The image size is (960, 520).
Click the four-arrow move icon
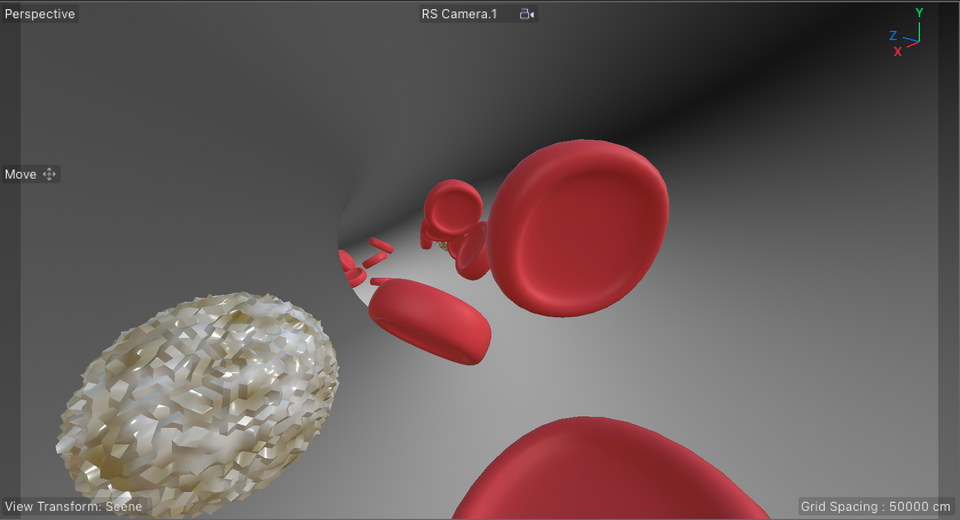(x=49, y=175)
